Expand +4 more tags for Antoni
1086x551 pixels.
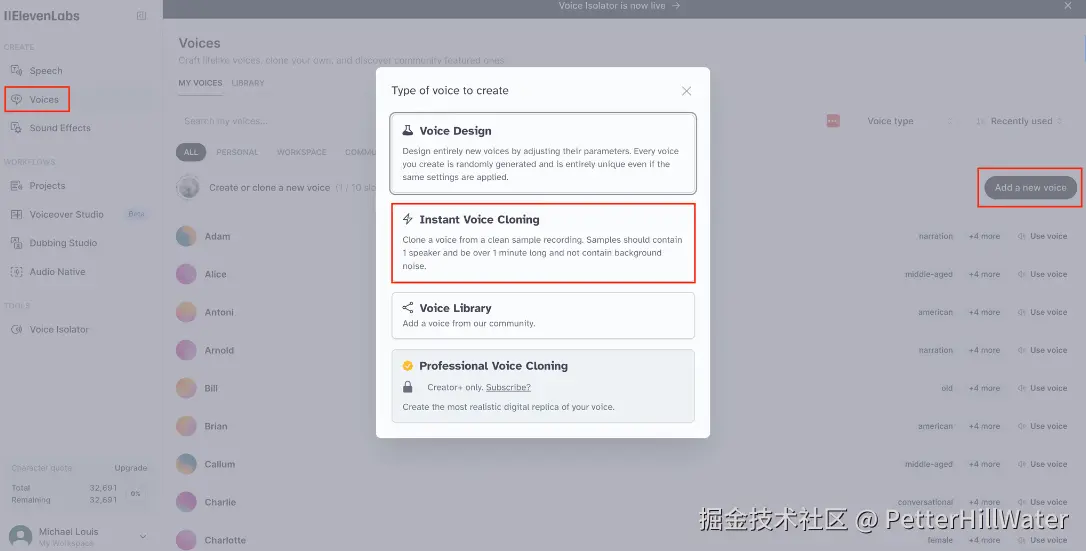pyautogui.click(x=984, y=312)
